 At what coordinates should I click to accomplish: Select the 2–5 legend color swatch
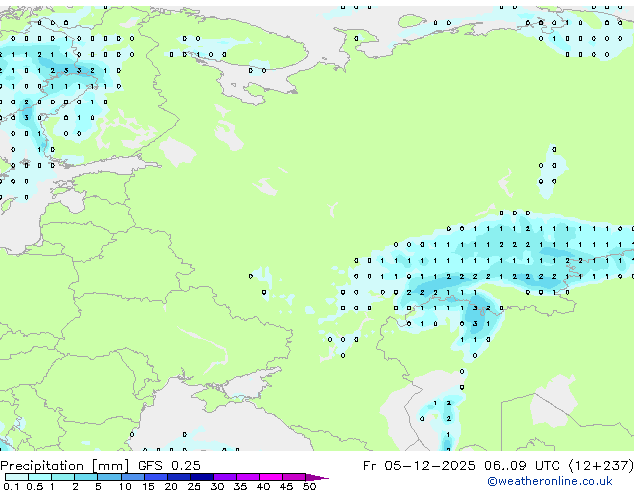[86, 477]
